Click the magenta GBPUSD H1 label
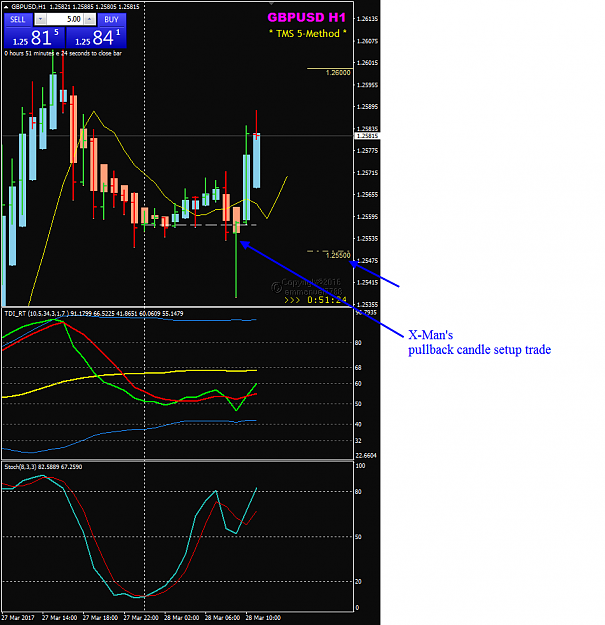 306,18
